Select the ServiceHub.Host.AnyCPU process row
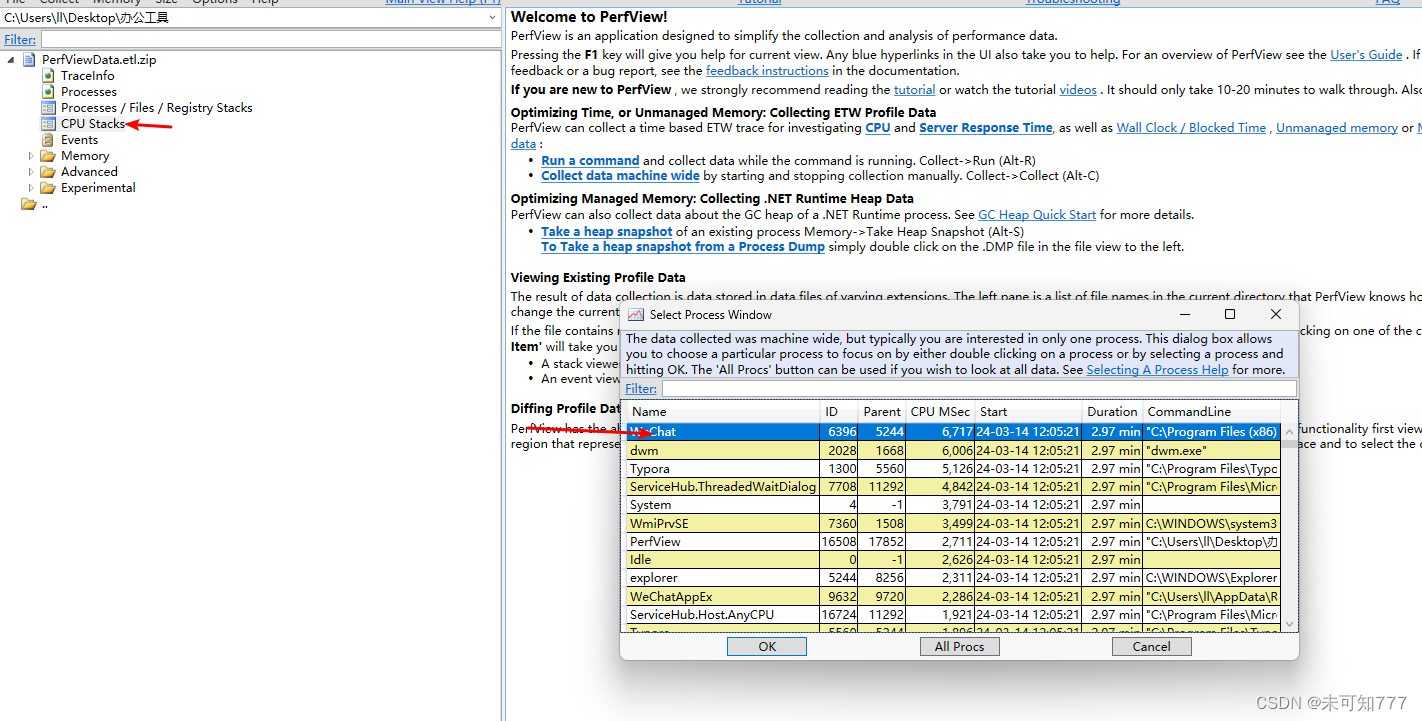This screenshot has height=721, width=1422. [x=954, y=615]
